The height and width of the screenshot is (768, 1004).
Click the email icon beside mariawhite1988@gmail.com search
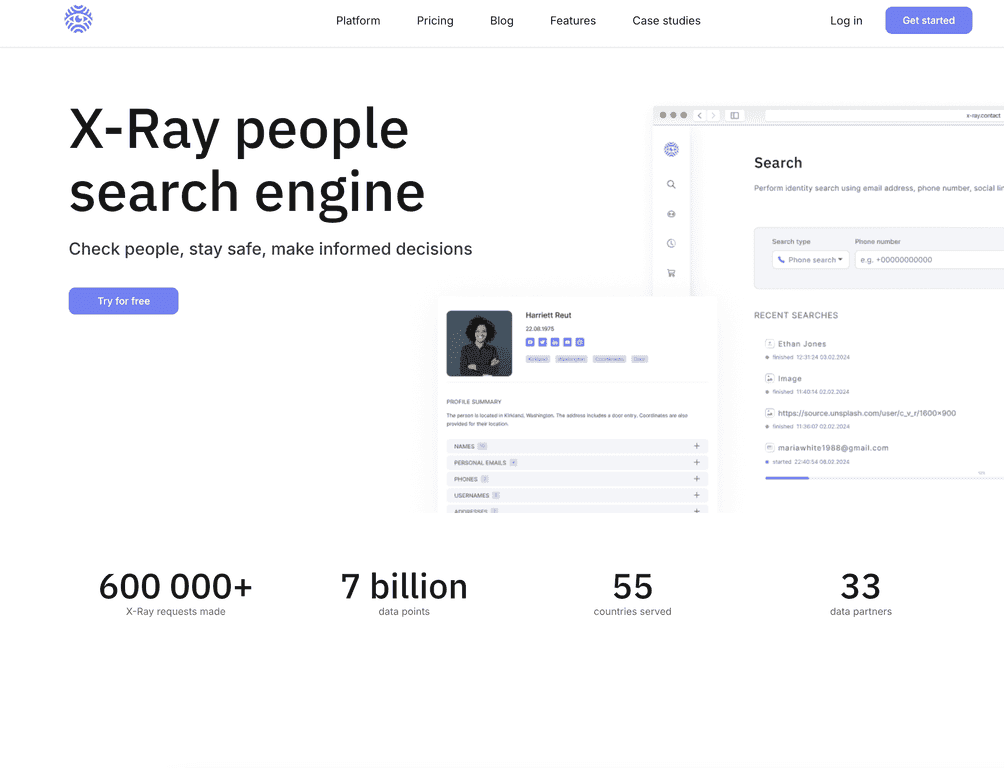pyautogui.click(x=770, y=447)
